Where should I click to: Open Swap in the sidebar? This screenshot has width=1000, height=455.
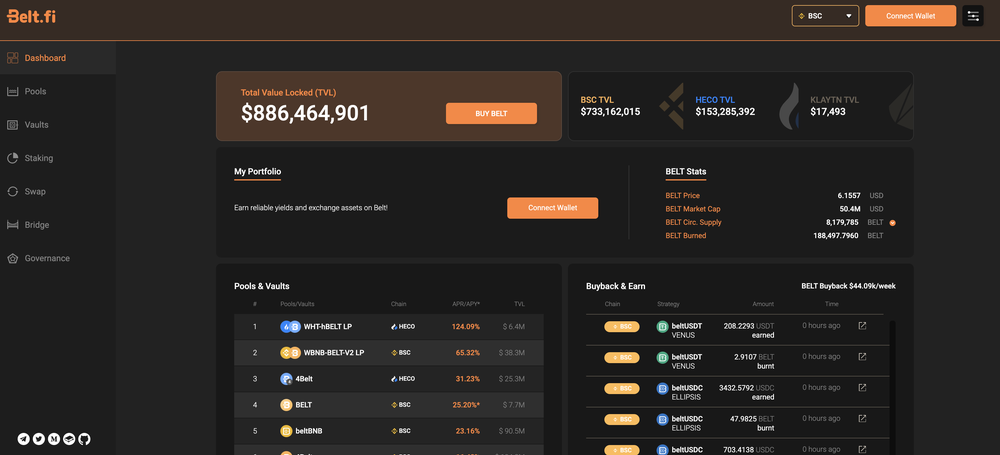[x=58, y=191]
